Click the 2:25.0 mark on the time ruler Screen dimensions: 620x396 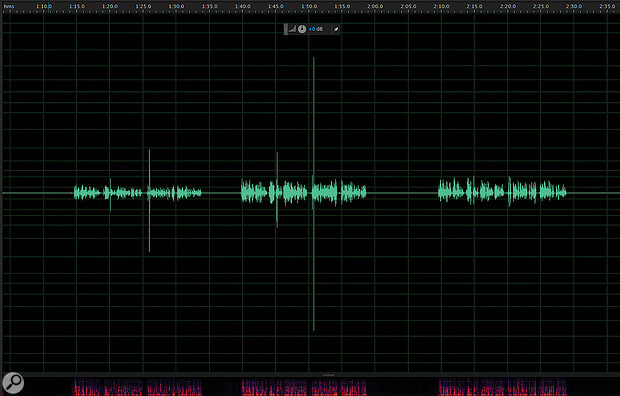pos(541,6)
